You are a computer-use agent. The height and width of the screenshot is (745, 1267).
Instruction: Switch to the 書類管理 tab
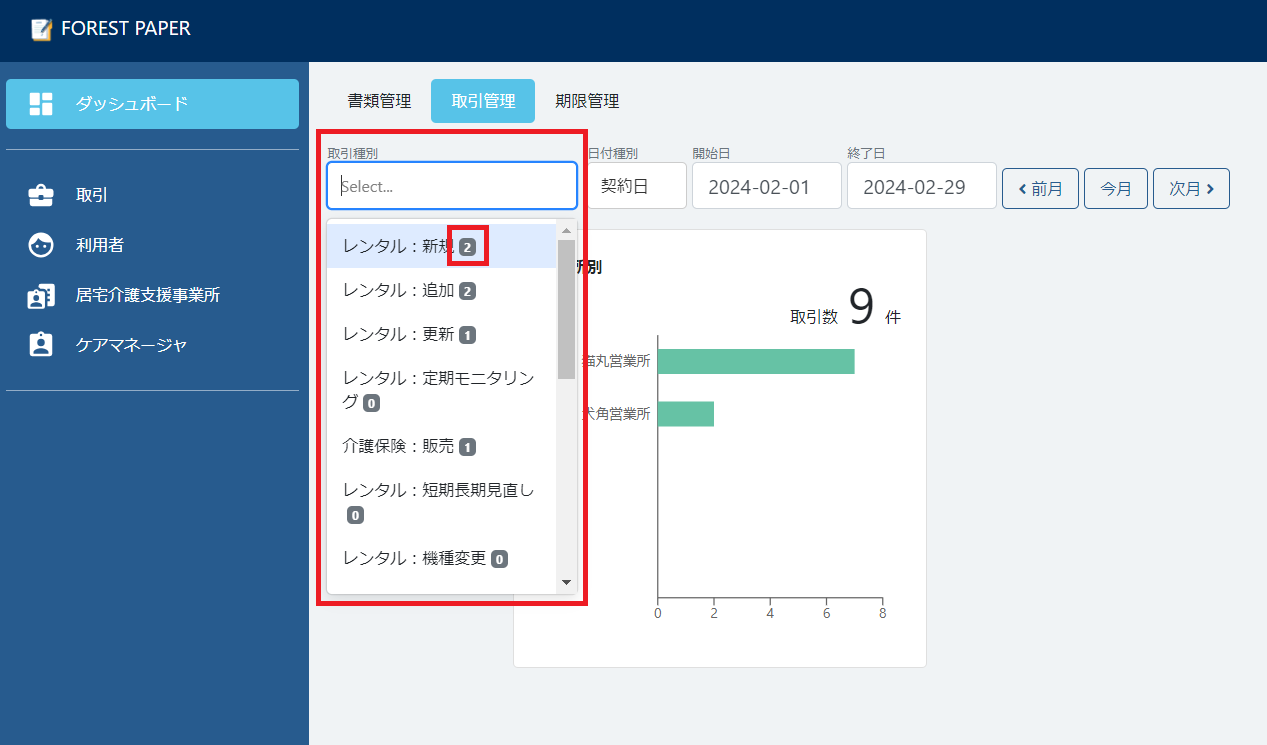(378, 100)
